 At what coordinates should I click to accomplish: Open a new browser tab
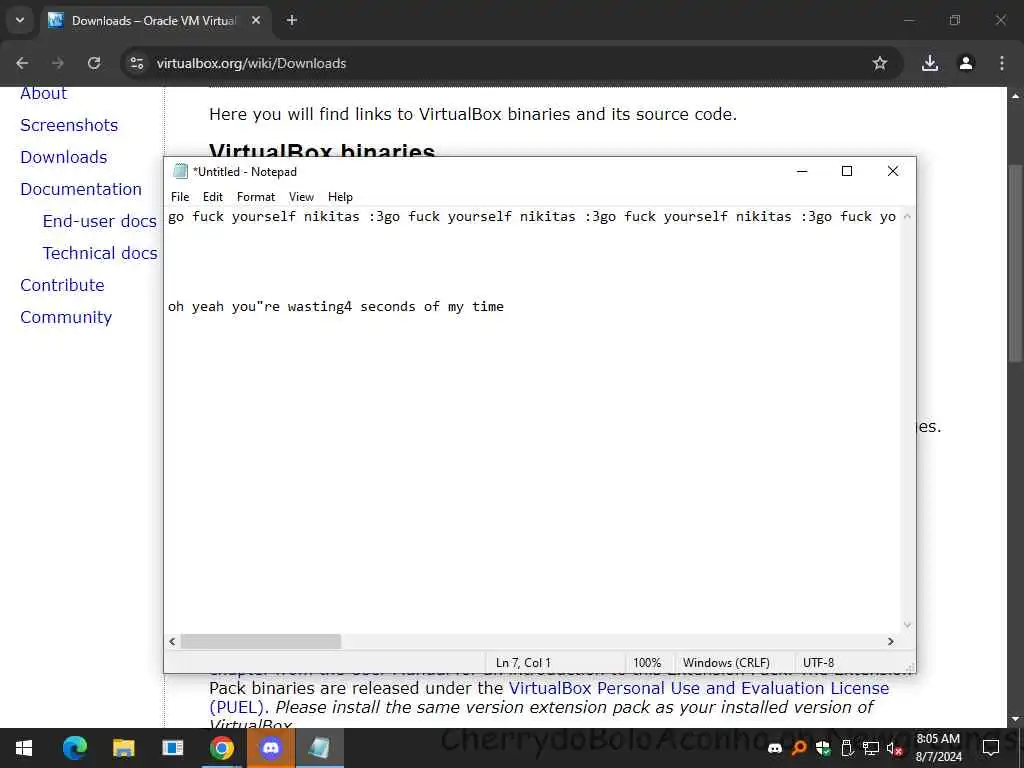point(292,20)
